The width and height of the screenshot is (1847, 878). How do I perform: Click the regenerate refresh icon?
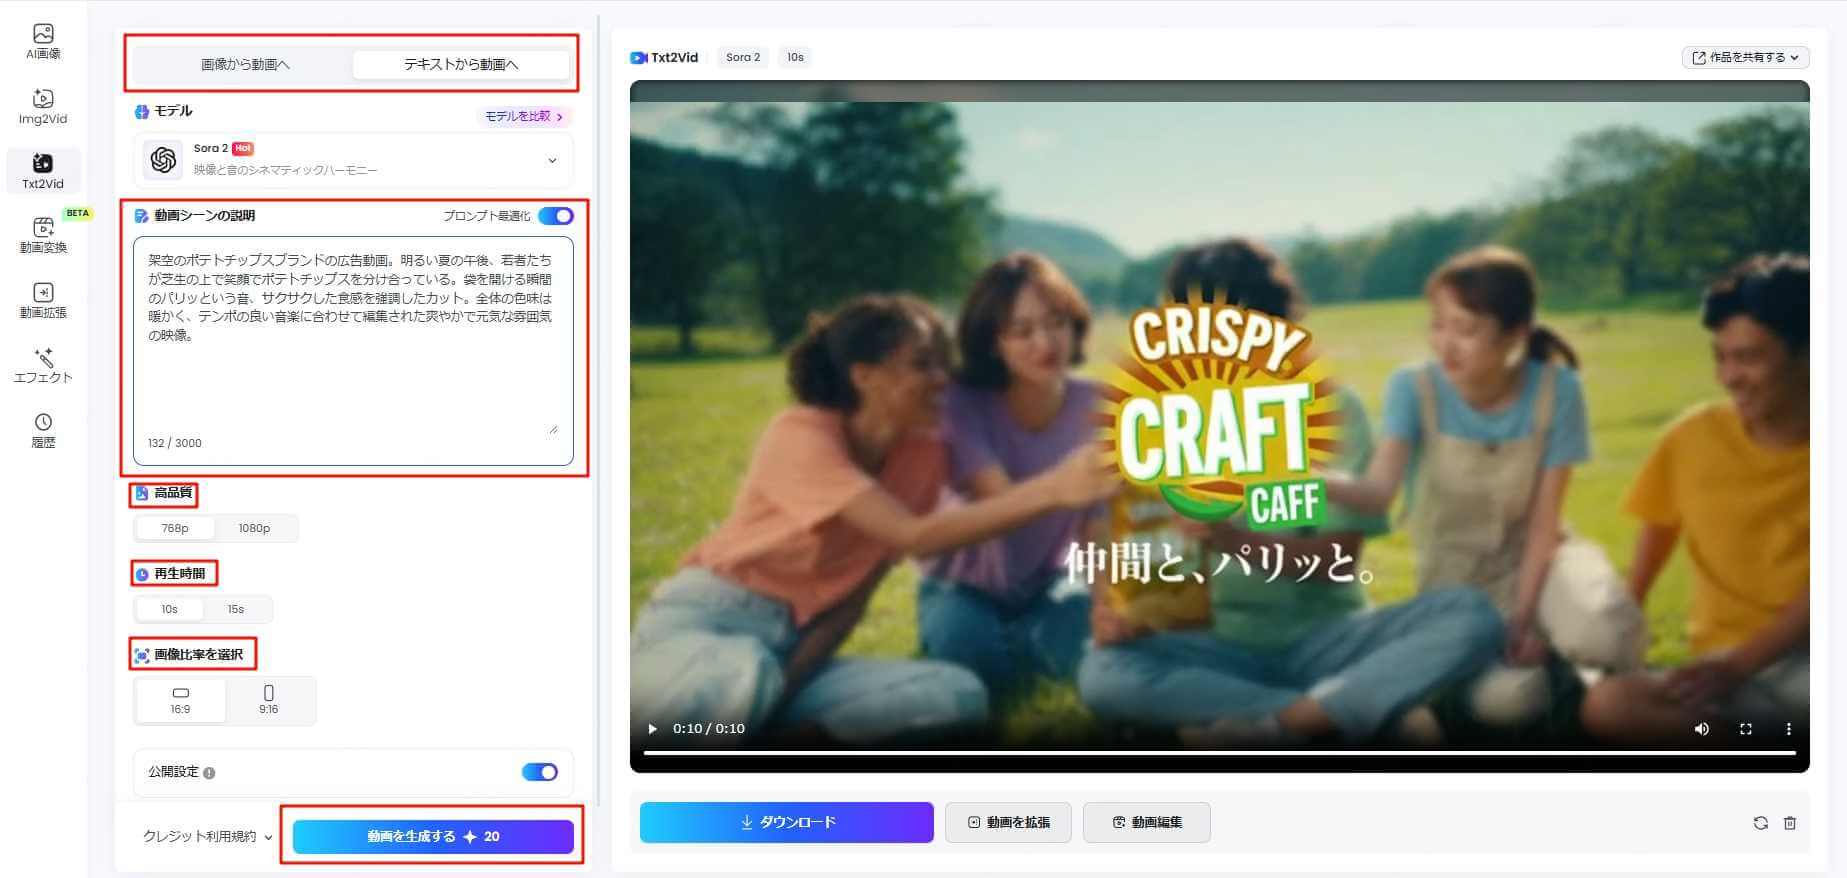click(x=1760, y=823)
